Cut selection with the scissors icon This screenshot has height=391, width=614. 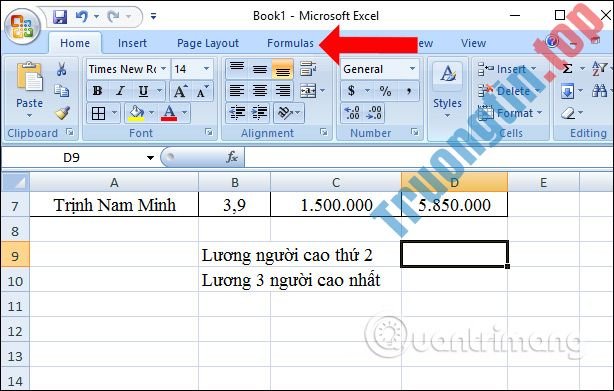click(x=61, y=69)
